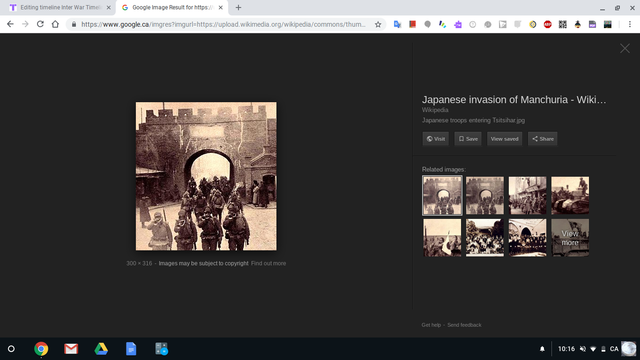View site security lock information
Viewport: 640px width, 360px height.
click(x=74, y=24)
